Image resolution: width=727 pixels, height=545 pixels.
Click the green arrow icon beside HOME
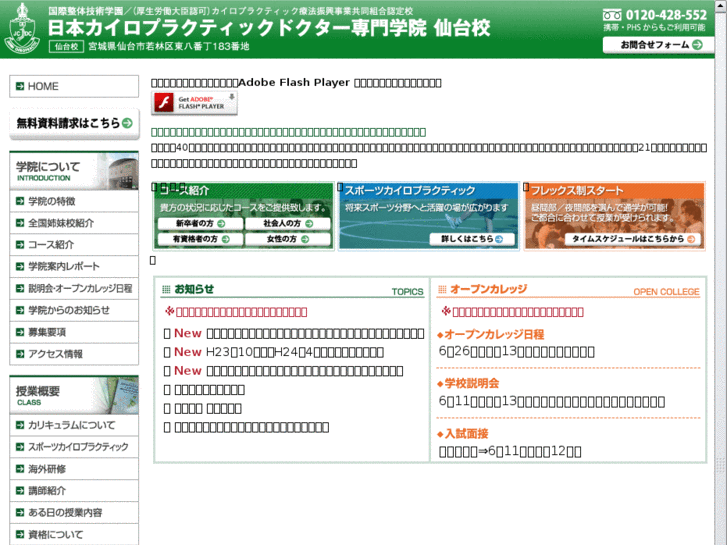click(x=20, y=86)
